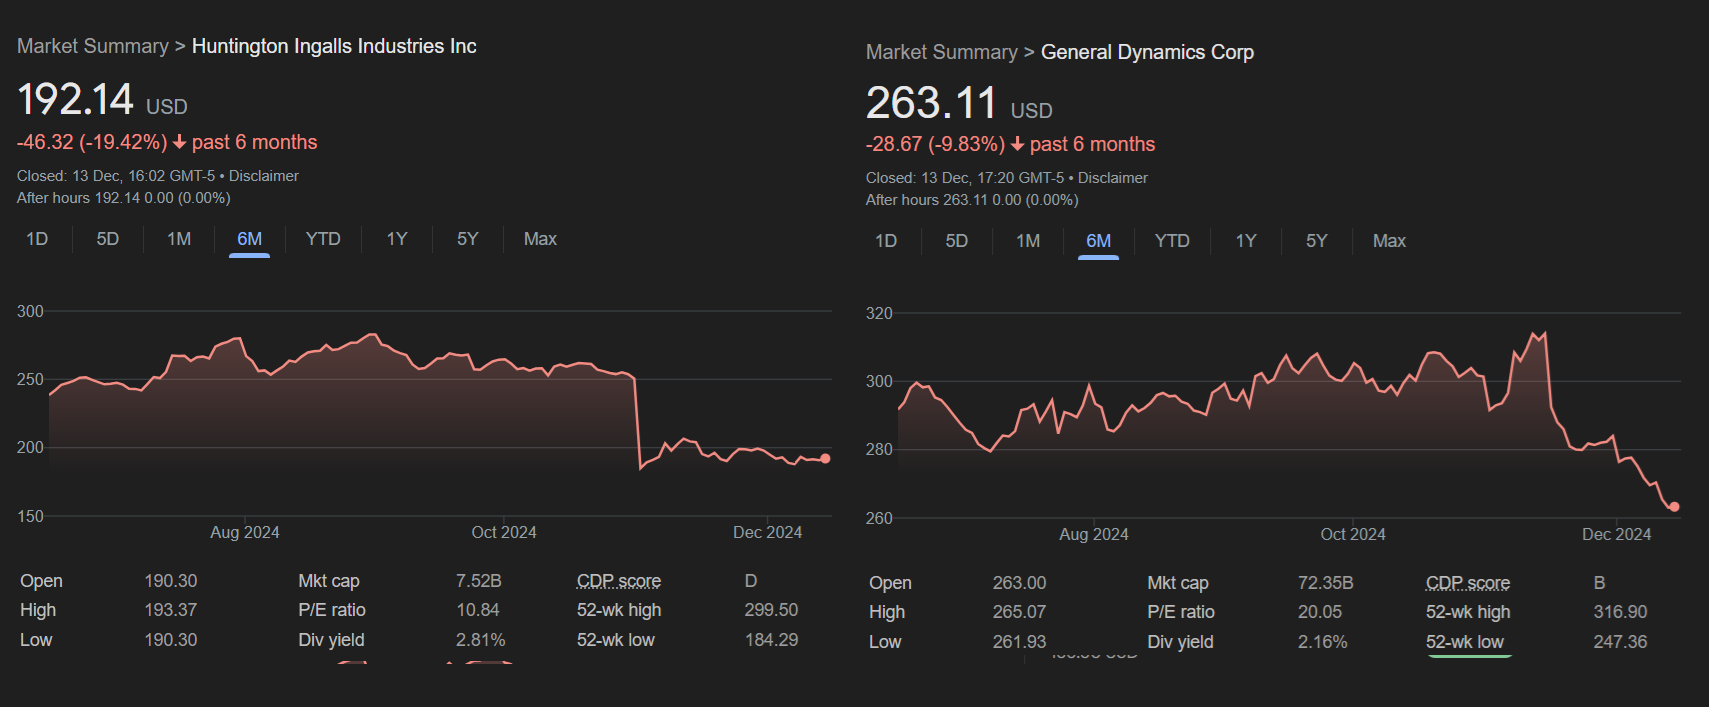
Task: Click Mkt cap value 72.35B
Action: coord(1326,583)
